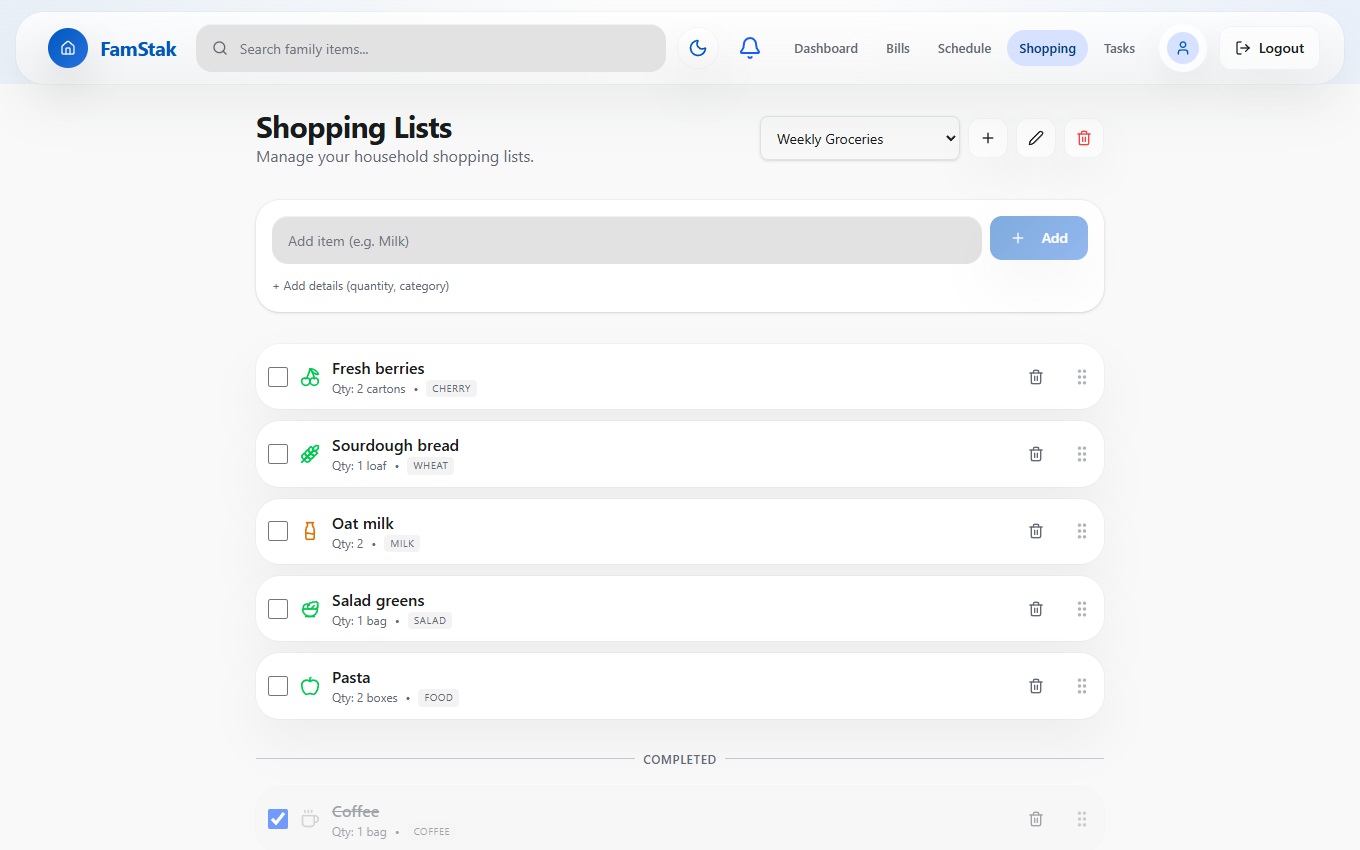Click the MILK category tag

(402, 544)
